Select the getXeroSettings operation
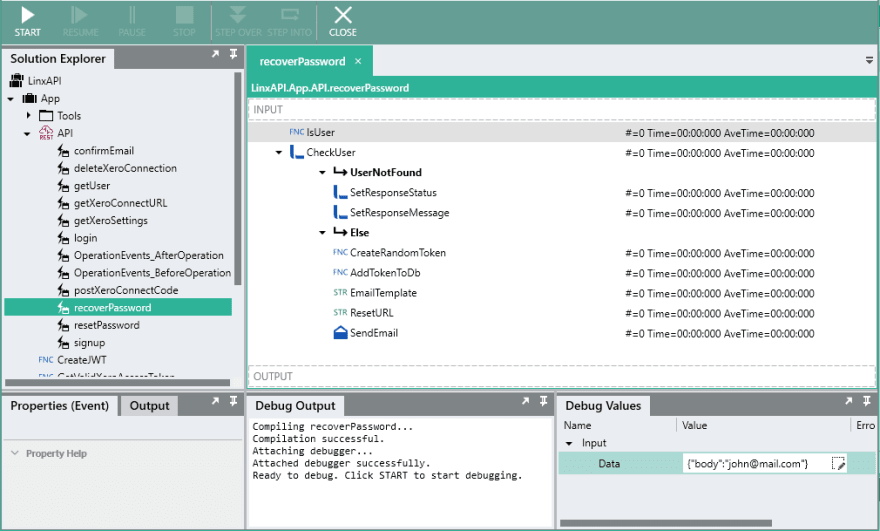Viewport: 880px width, 531px height. tap(111, 221)
